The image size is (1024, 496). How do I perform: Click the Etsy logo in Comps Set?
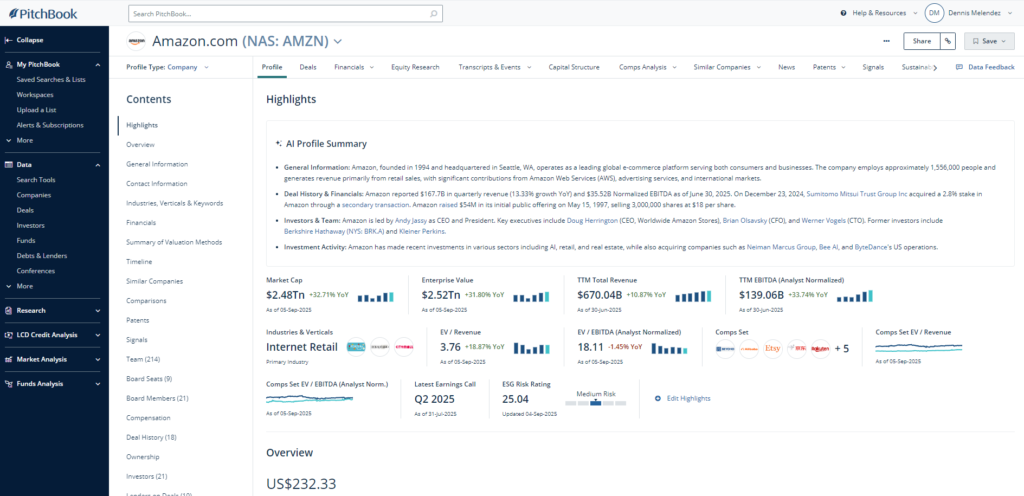point(772,349)
